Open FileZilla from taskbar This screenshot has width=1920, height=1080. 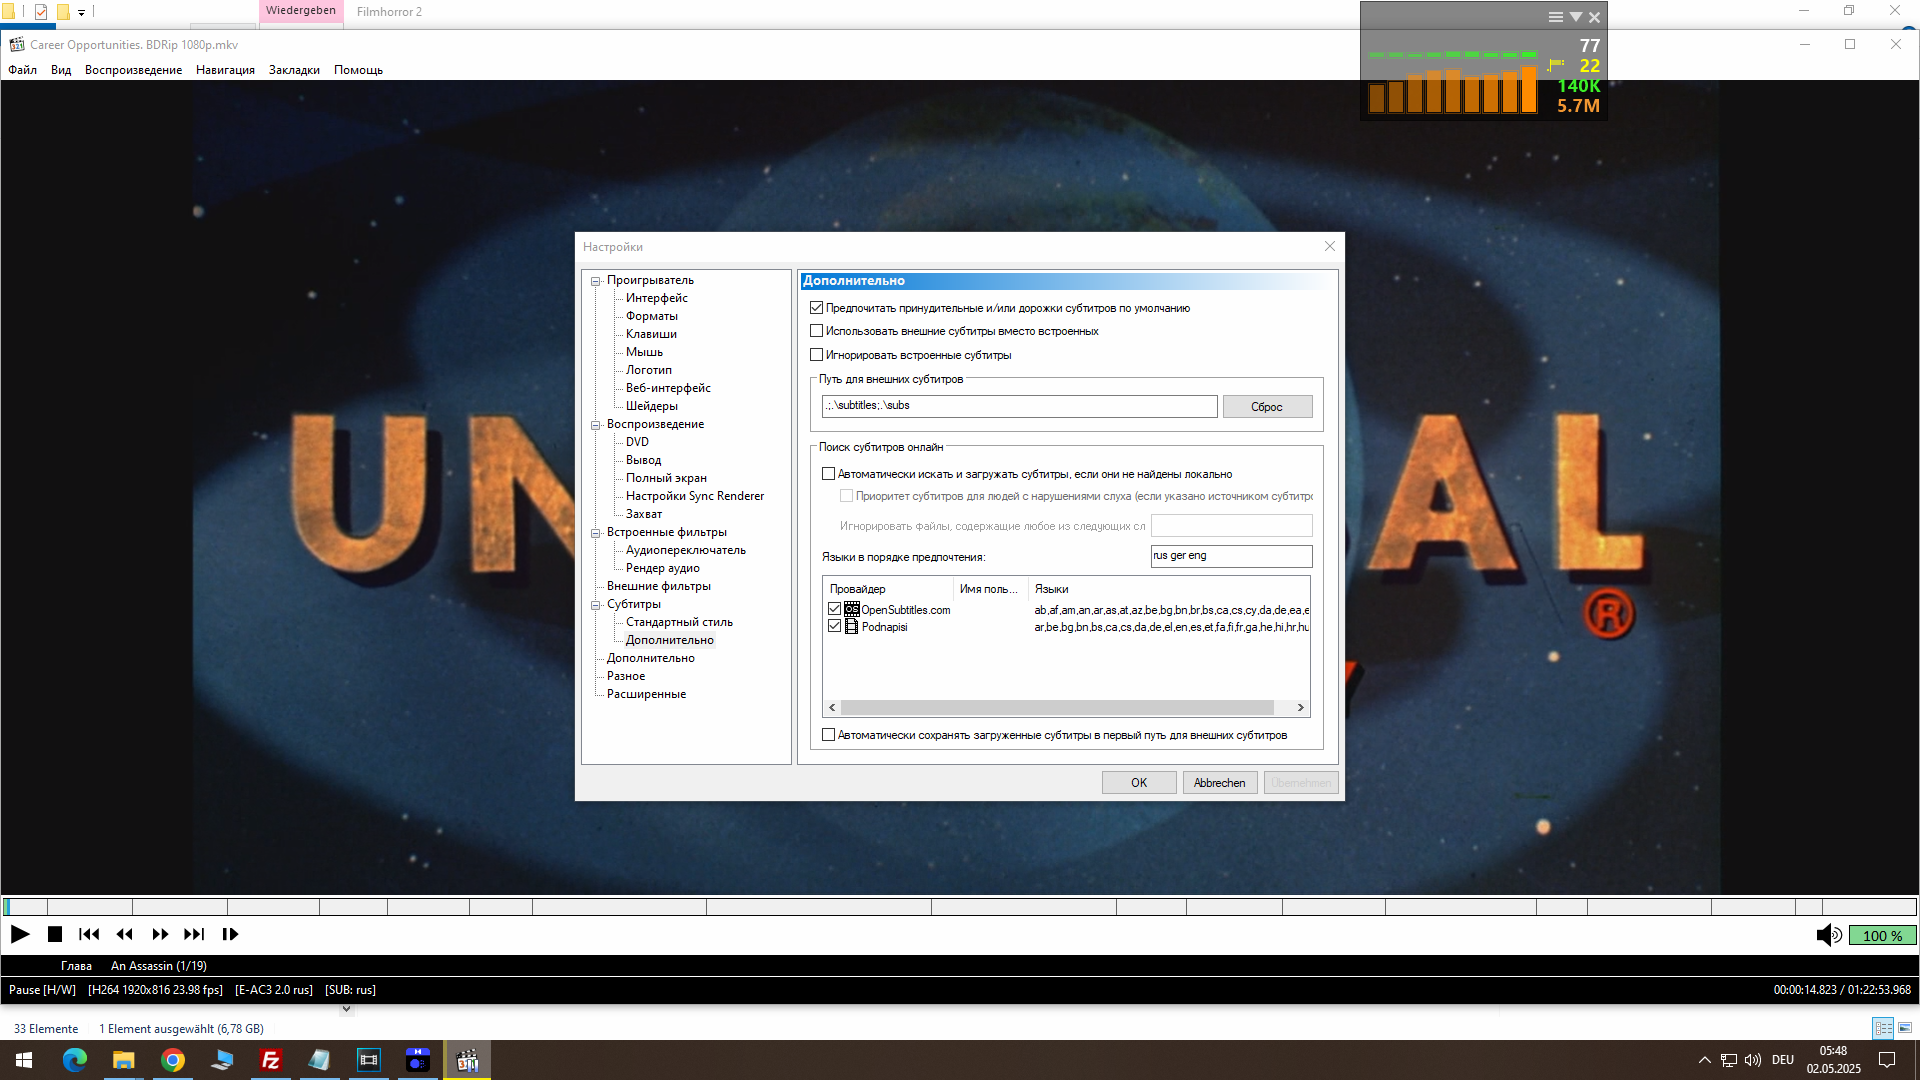[x=270, y=1060]
